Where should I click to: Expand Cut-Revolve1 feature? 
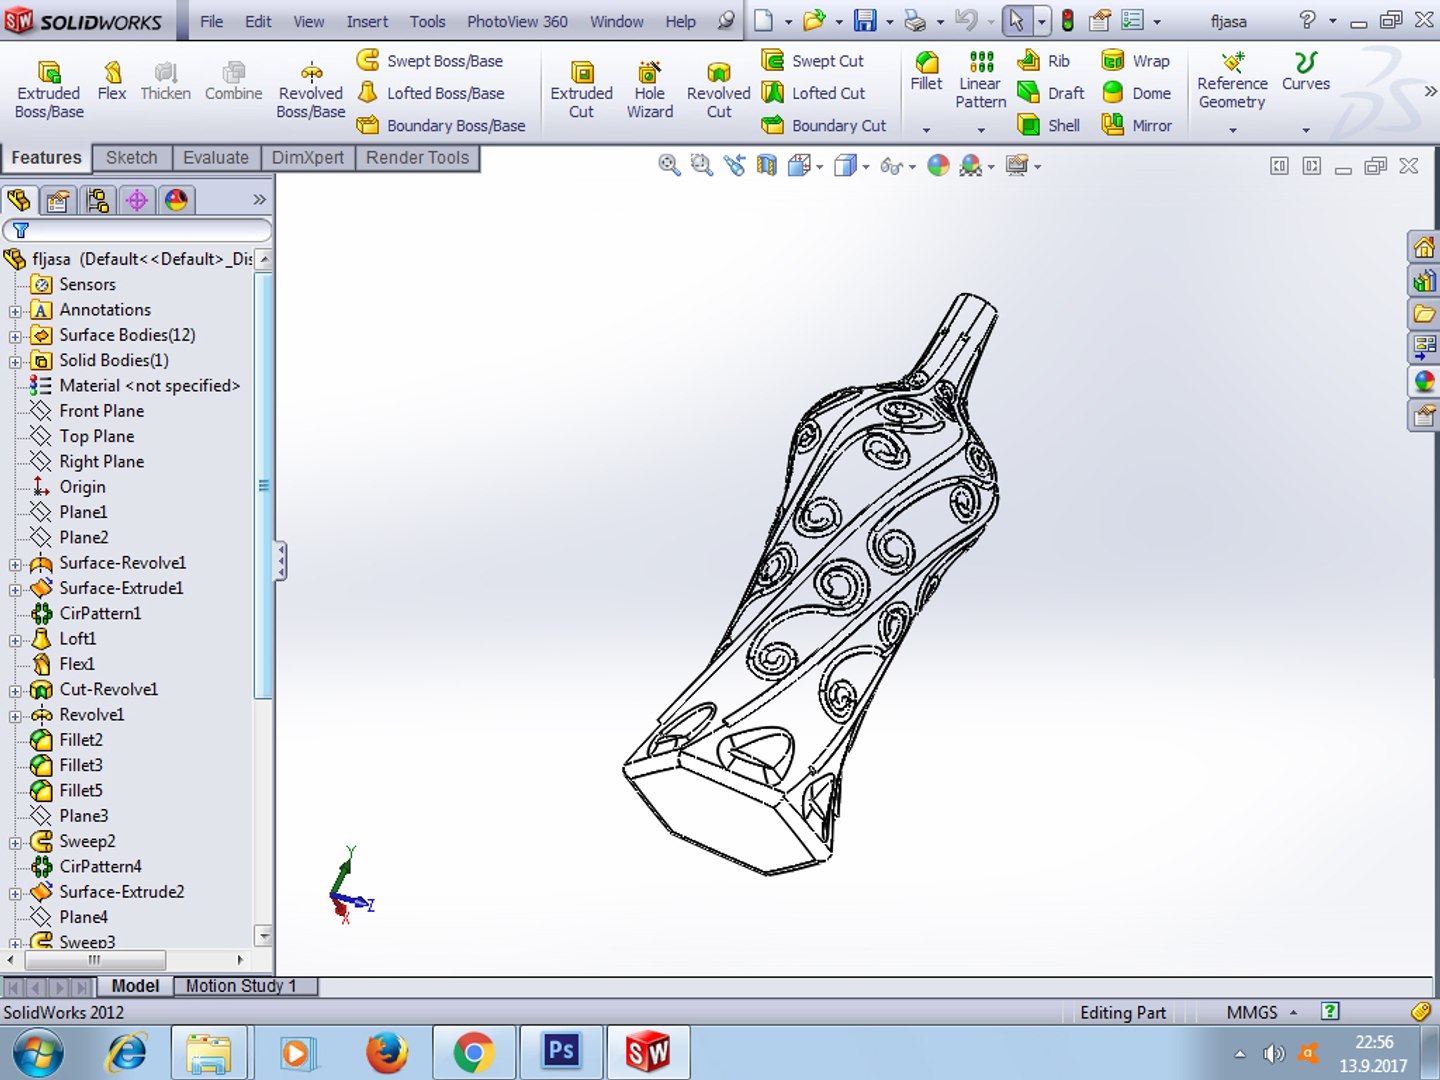point(15,690)
